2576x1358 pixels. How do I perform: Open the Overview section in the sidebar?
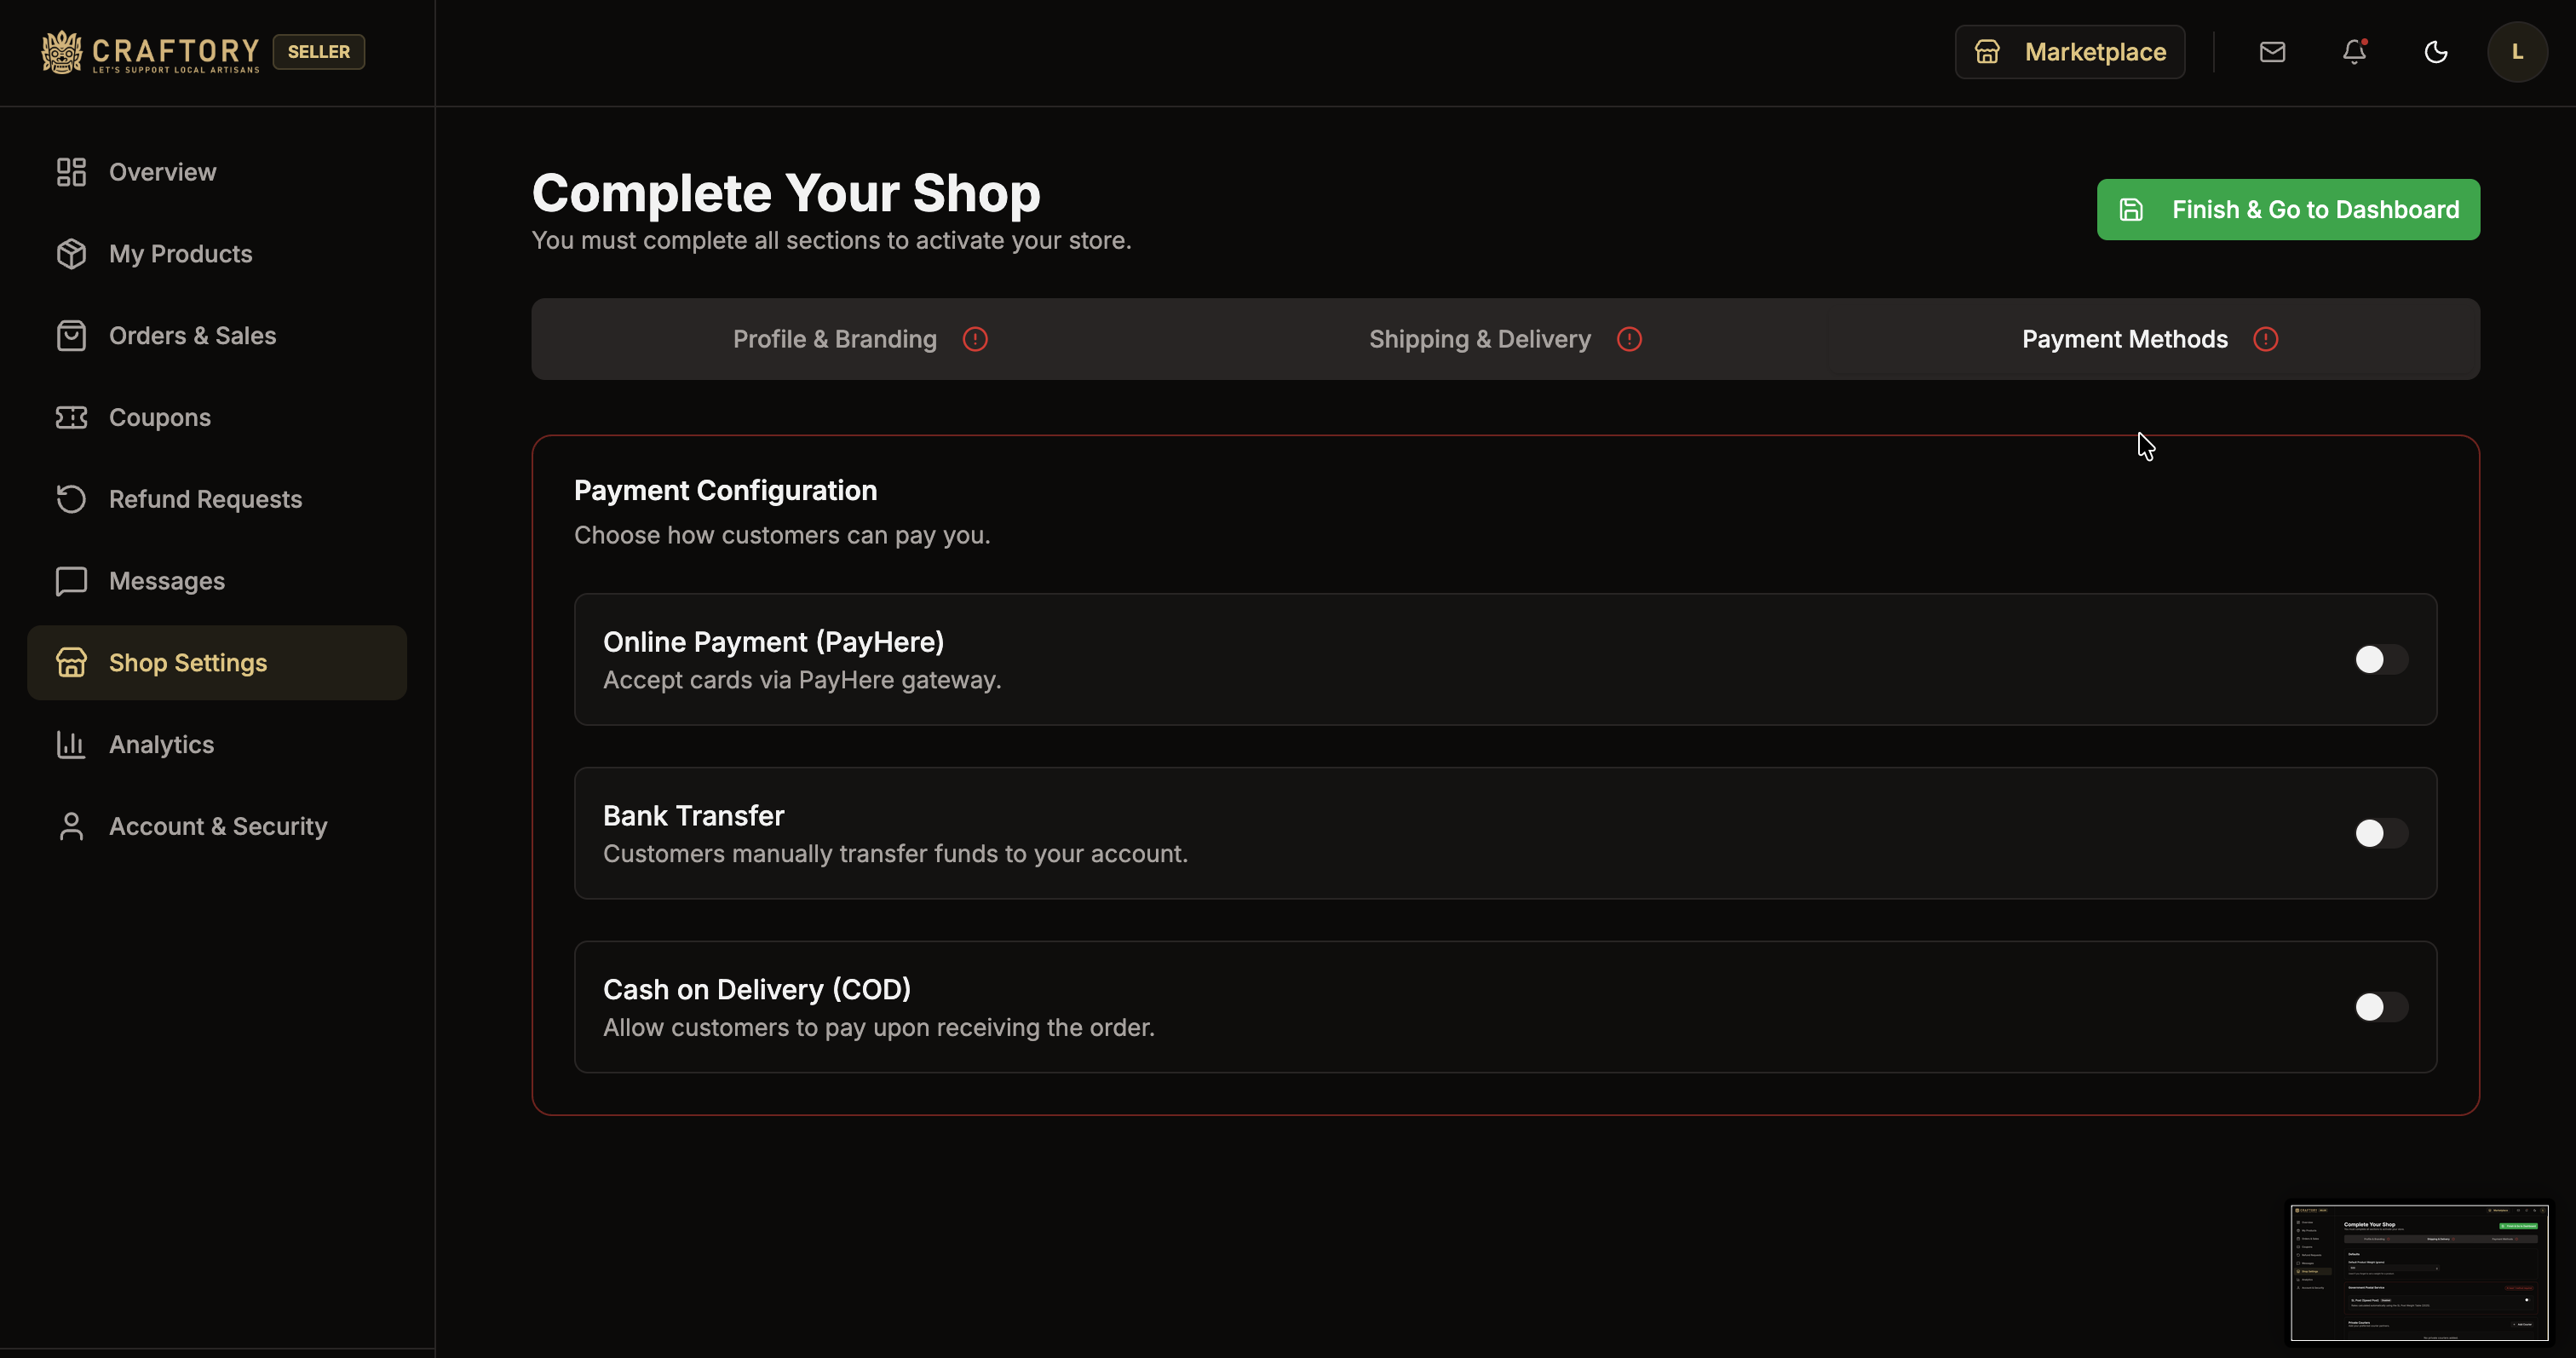click(x=162, y=171)
